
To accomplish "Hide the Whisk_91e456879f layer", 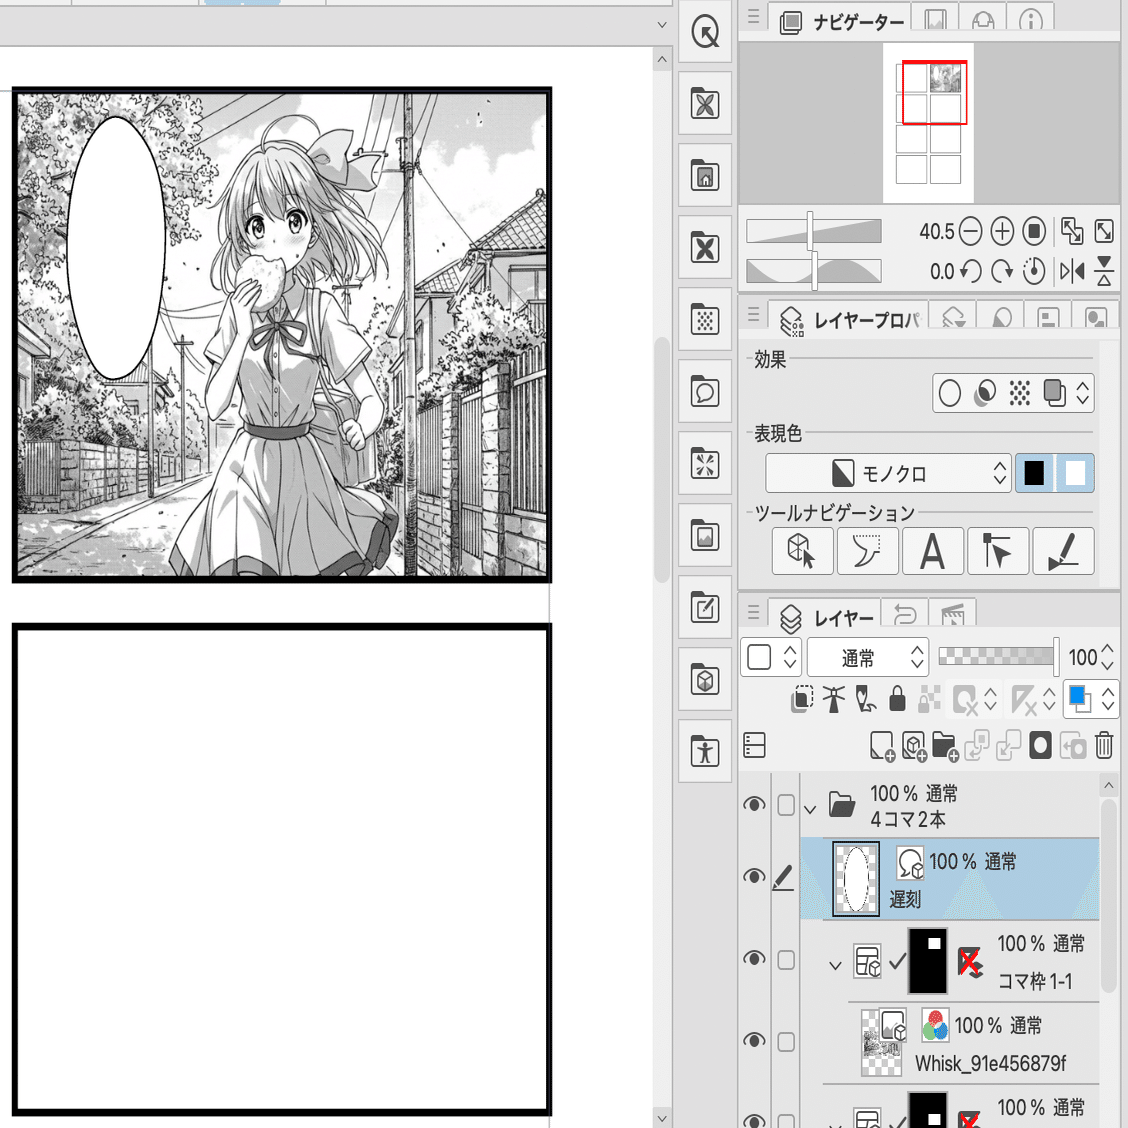I will click(x=755, y=1041).
